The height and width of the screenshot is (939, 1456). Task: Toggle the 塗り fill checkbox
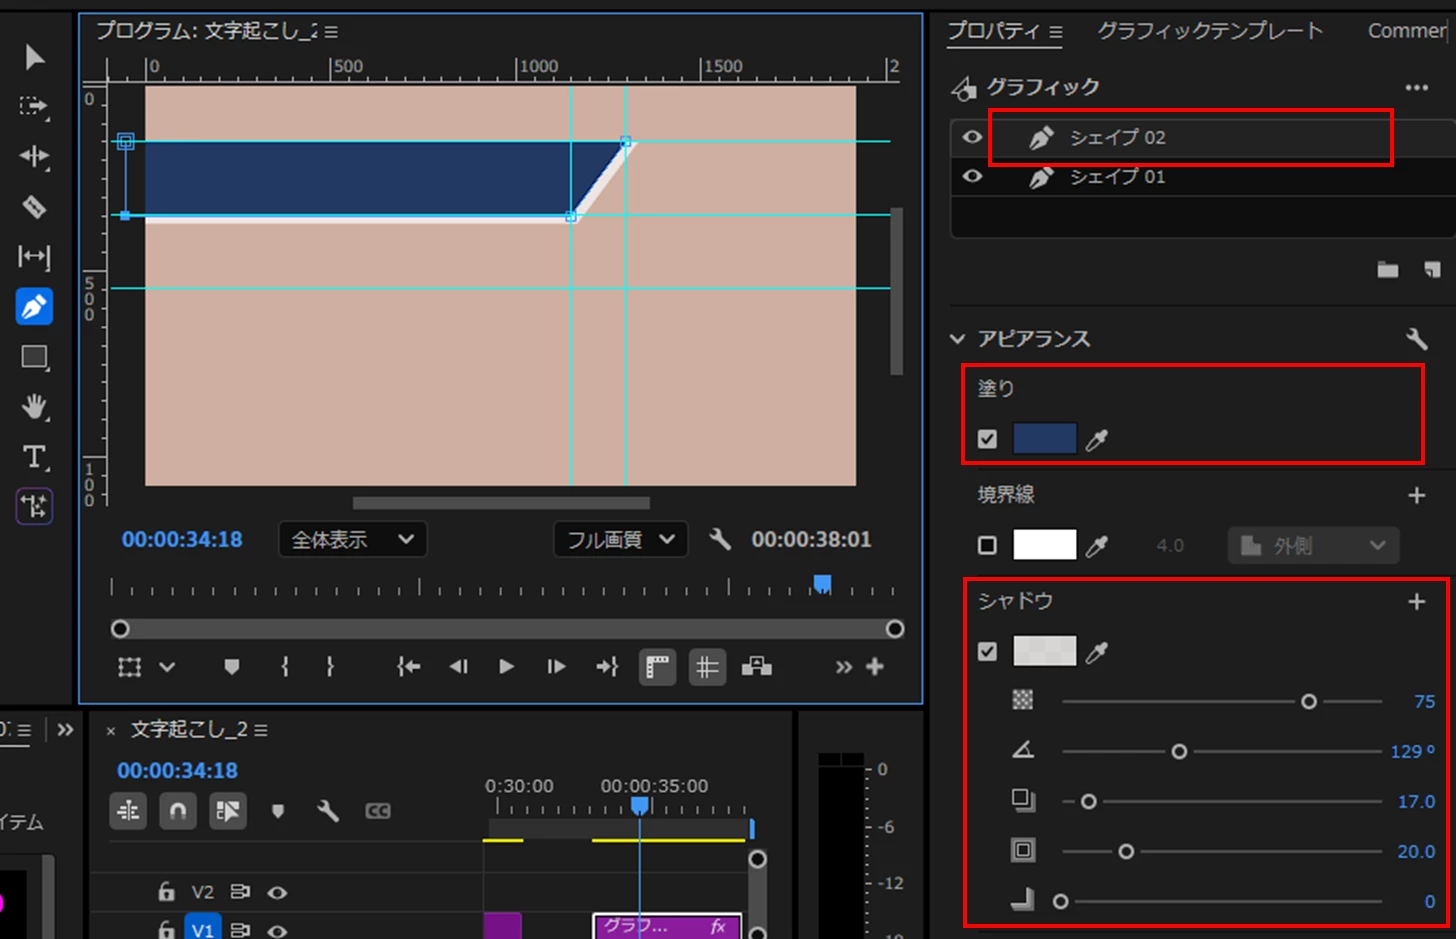pyautogui.click(x=987, y=439)
